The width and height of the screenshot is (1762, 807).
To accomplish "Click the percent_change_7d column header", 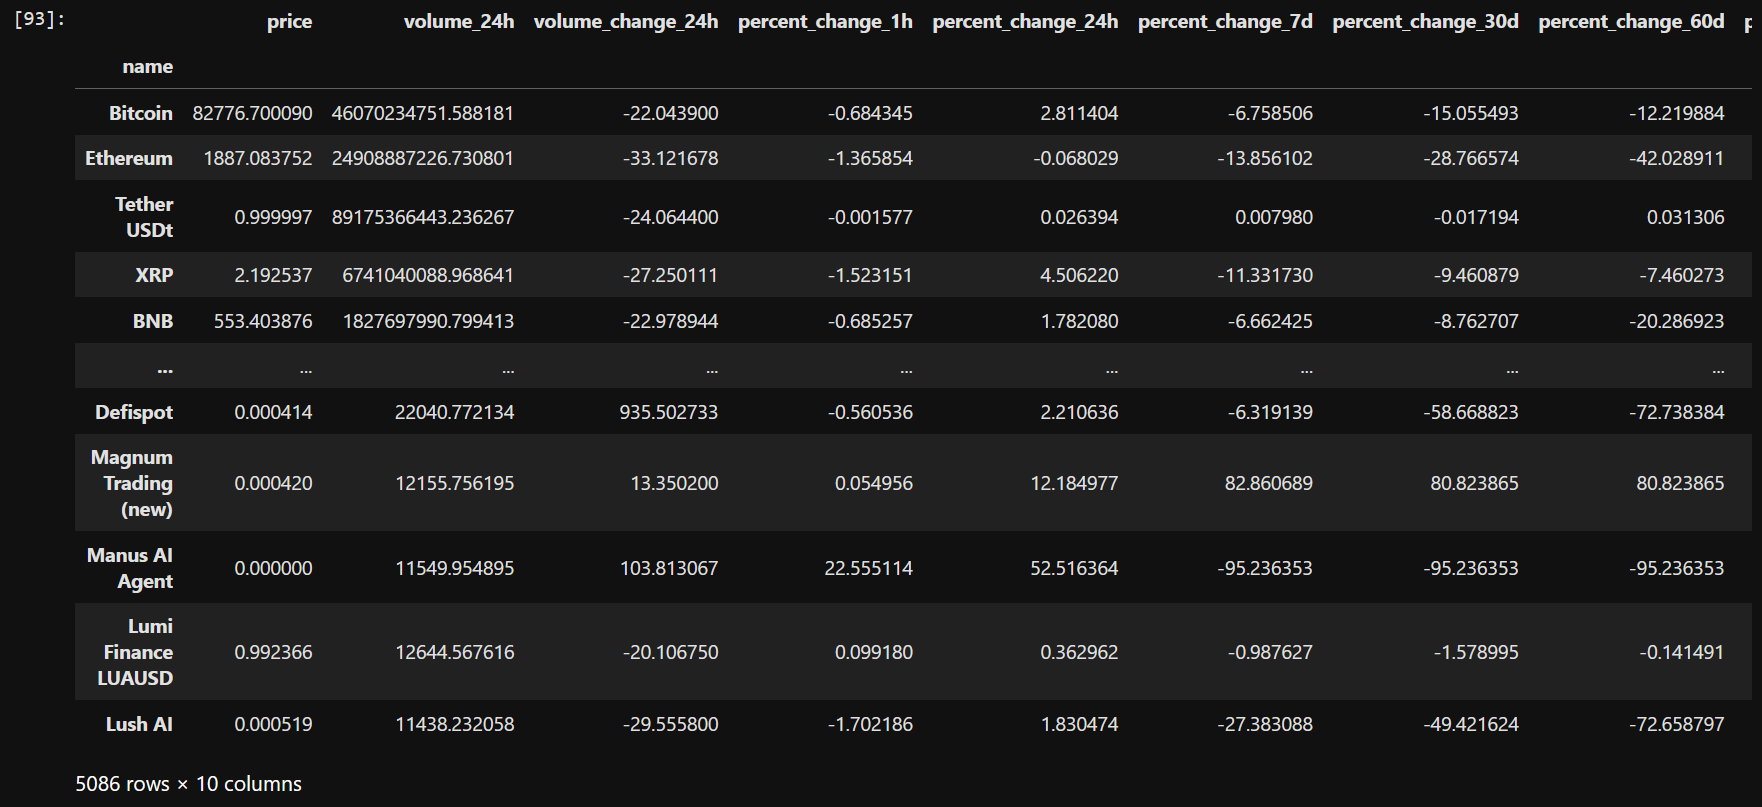I will [x=1225, y=22].
